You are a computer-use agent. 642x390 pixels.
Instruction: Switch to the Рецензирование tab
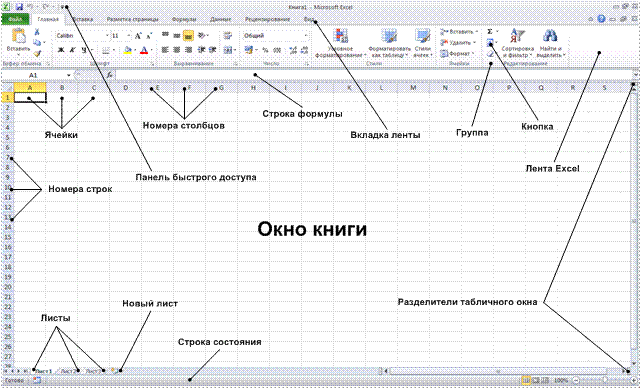[267, 19]
